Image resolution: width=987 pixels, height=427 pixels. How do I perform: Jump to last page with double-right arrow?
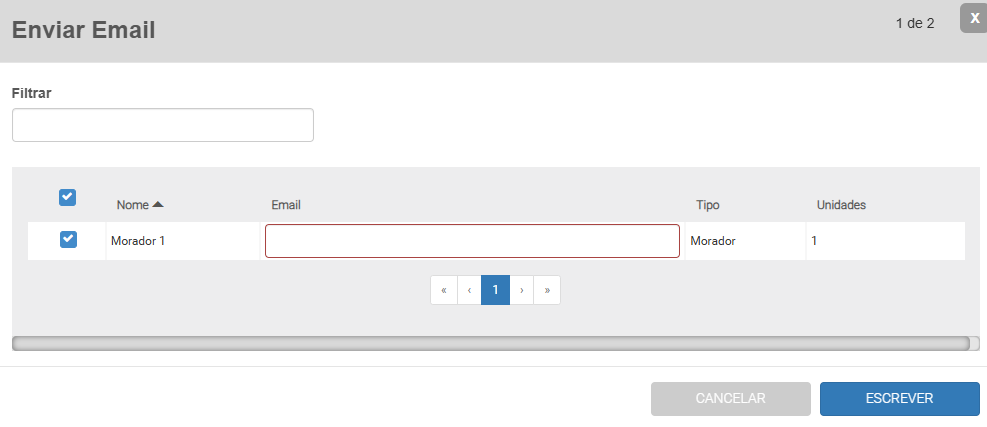(x=547, y=290)
